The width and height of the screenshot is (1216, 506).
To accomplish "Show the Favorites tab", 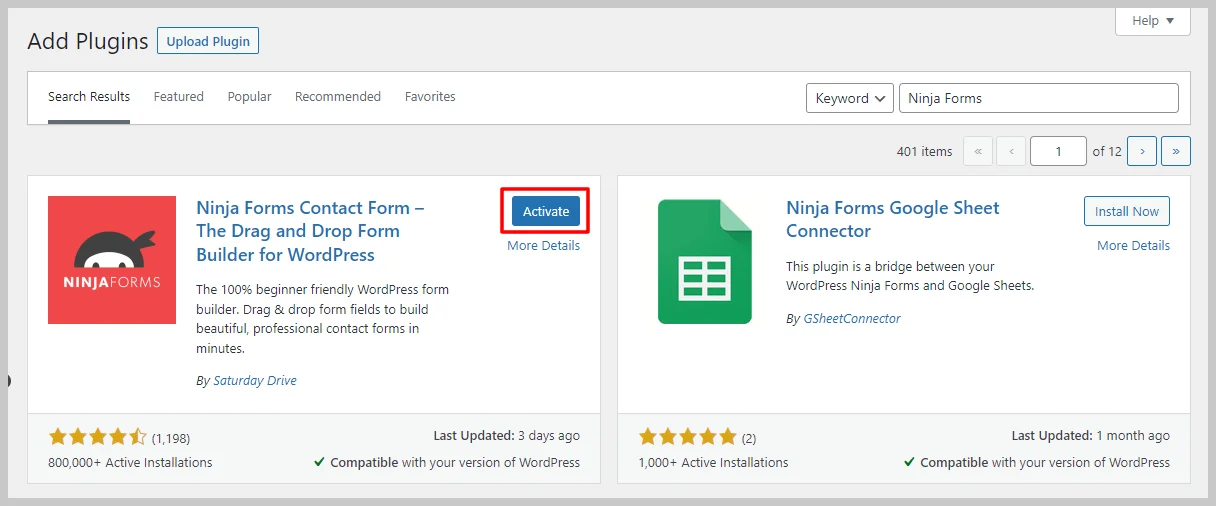I will coord(430,97).
